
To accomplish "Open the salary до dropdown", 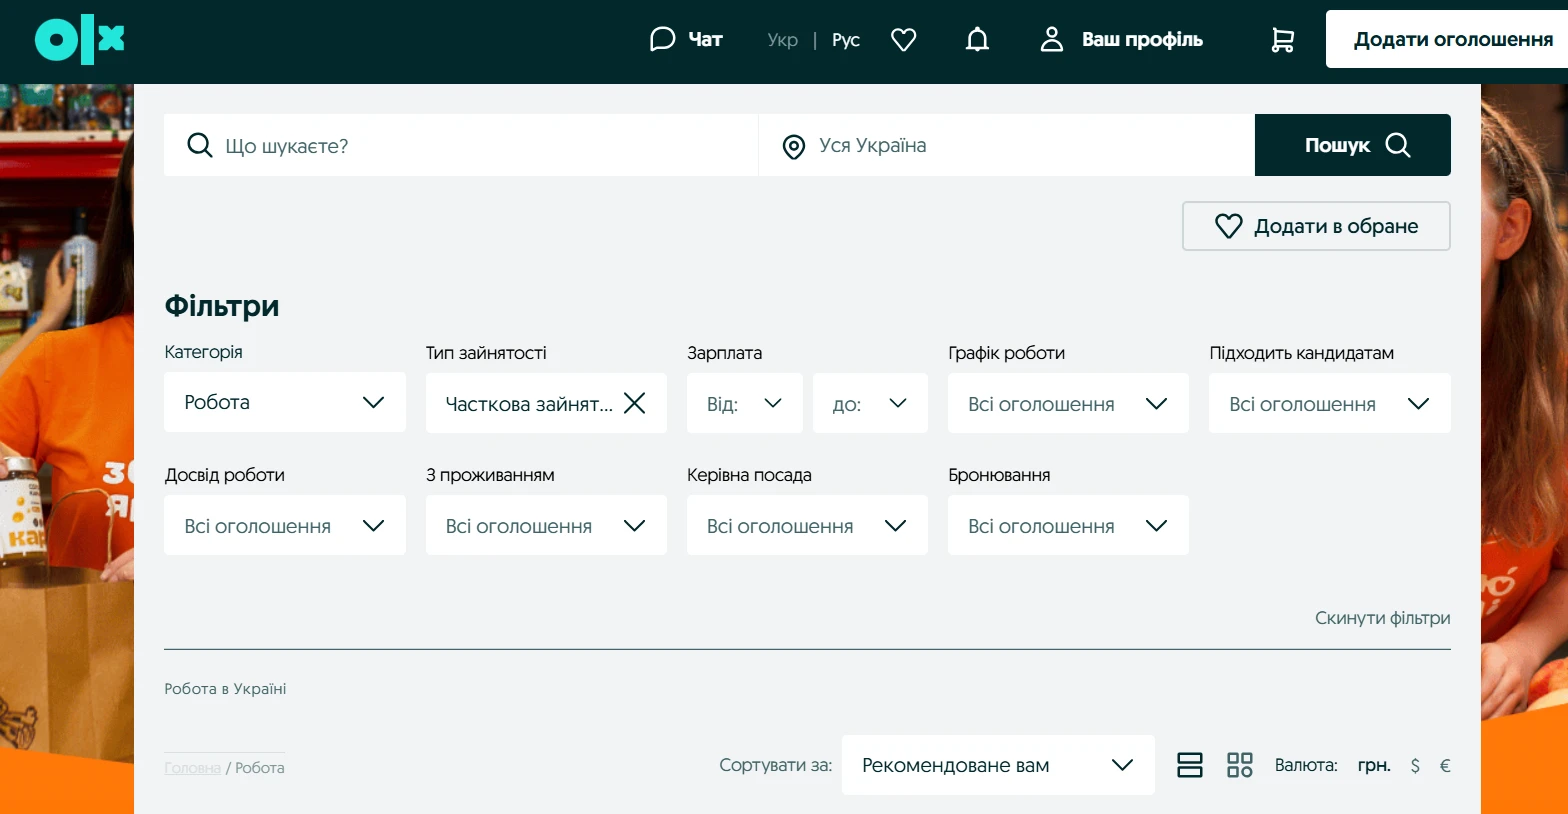I will tap(870, 403).
